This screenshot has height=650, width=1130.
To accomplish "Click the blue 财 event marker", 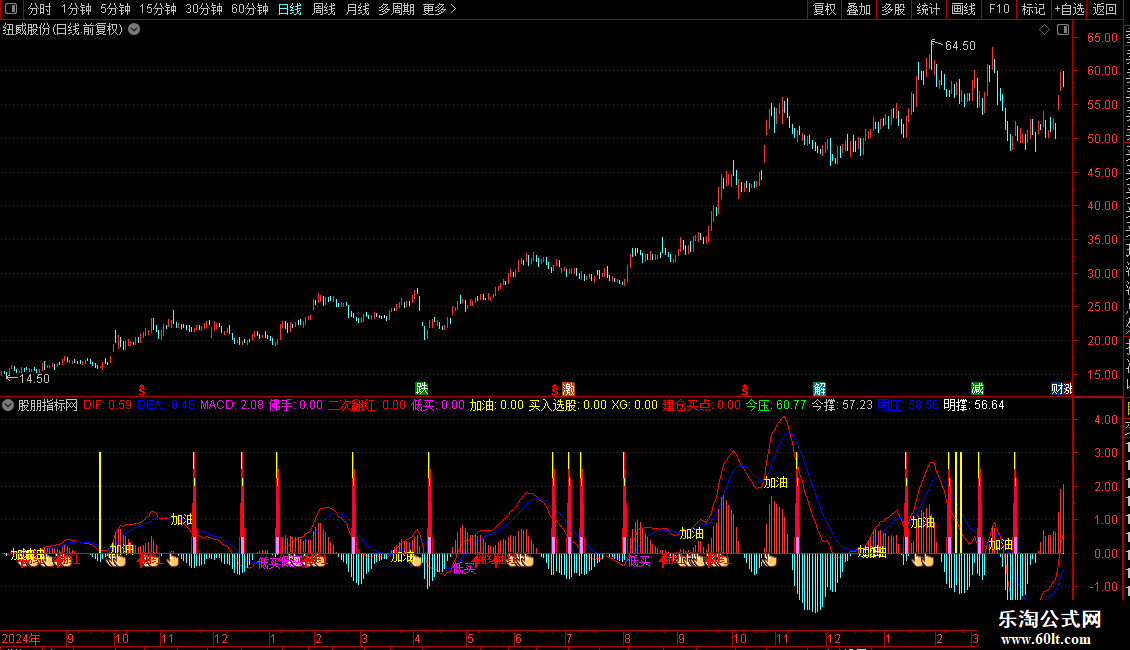I will tap(1057, 389).
